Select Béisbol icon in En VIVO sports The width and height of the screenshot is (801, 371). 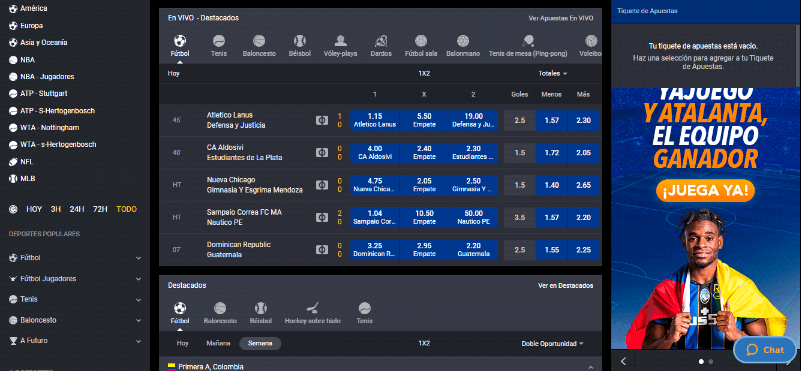[x=299, y=41]
